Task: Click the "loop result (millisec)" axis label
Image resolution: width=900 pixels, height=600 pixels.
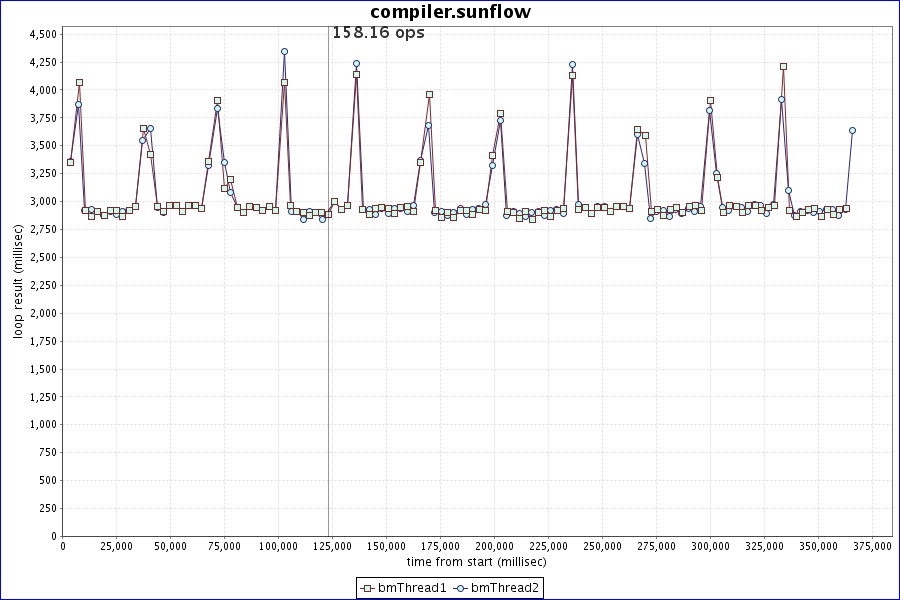Action: (18, 280)
